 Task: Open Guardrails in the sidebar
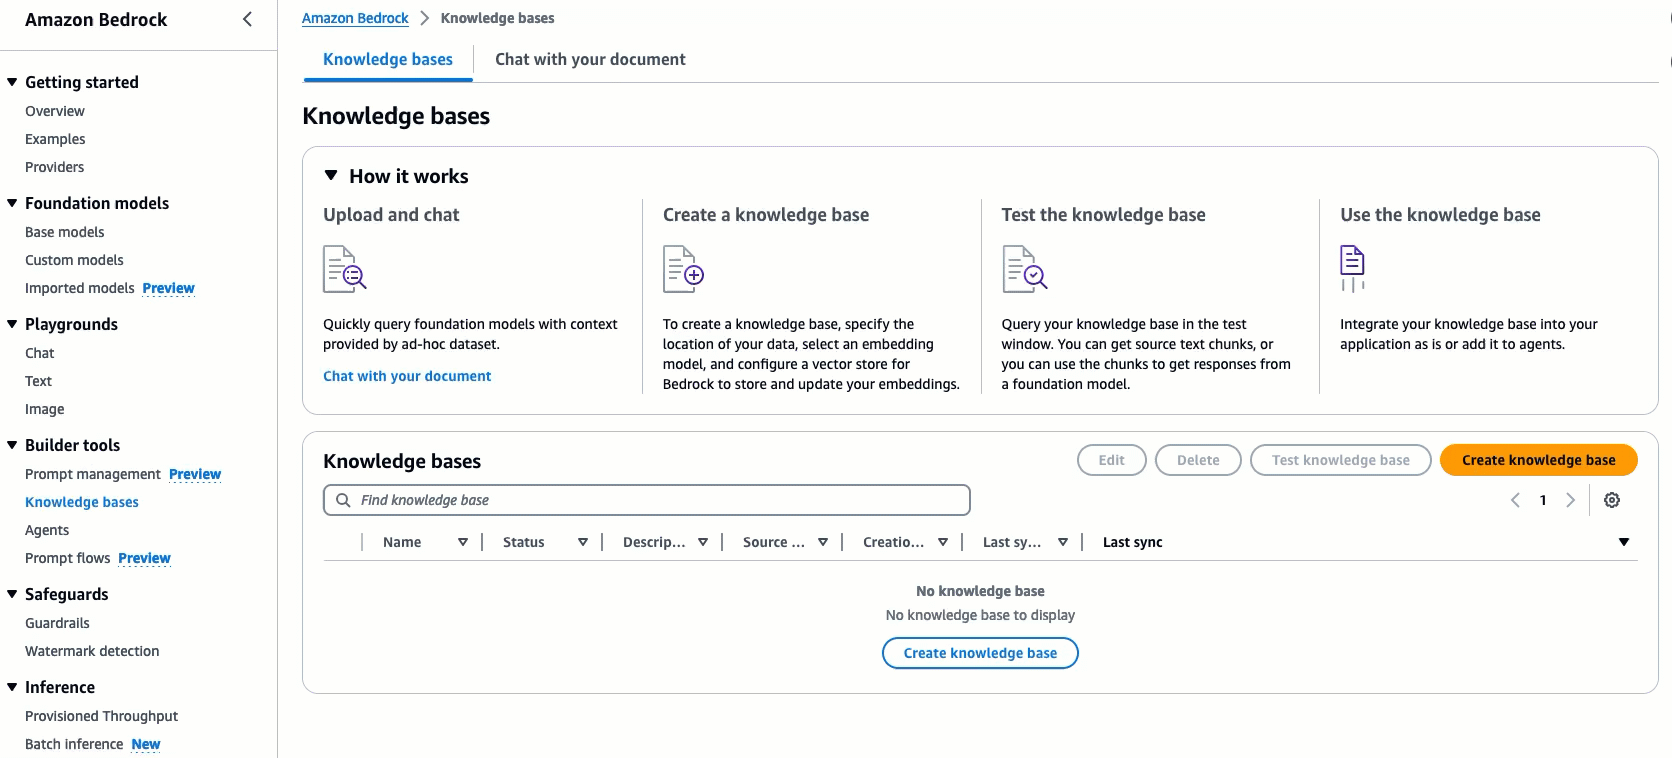click(x=57, y=623)
